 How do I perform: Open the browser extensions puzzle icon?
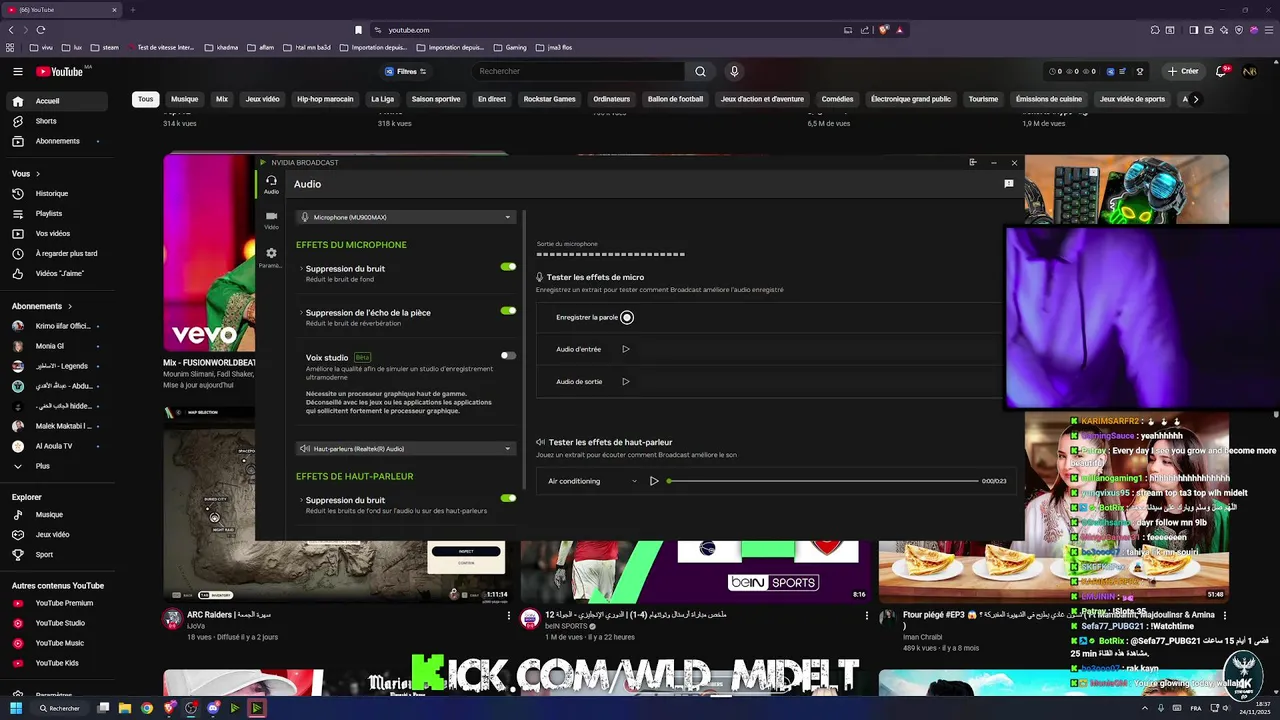pos(1155,30)
